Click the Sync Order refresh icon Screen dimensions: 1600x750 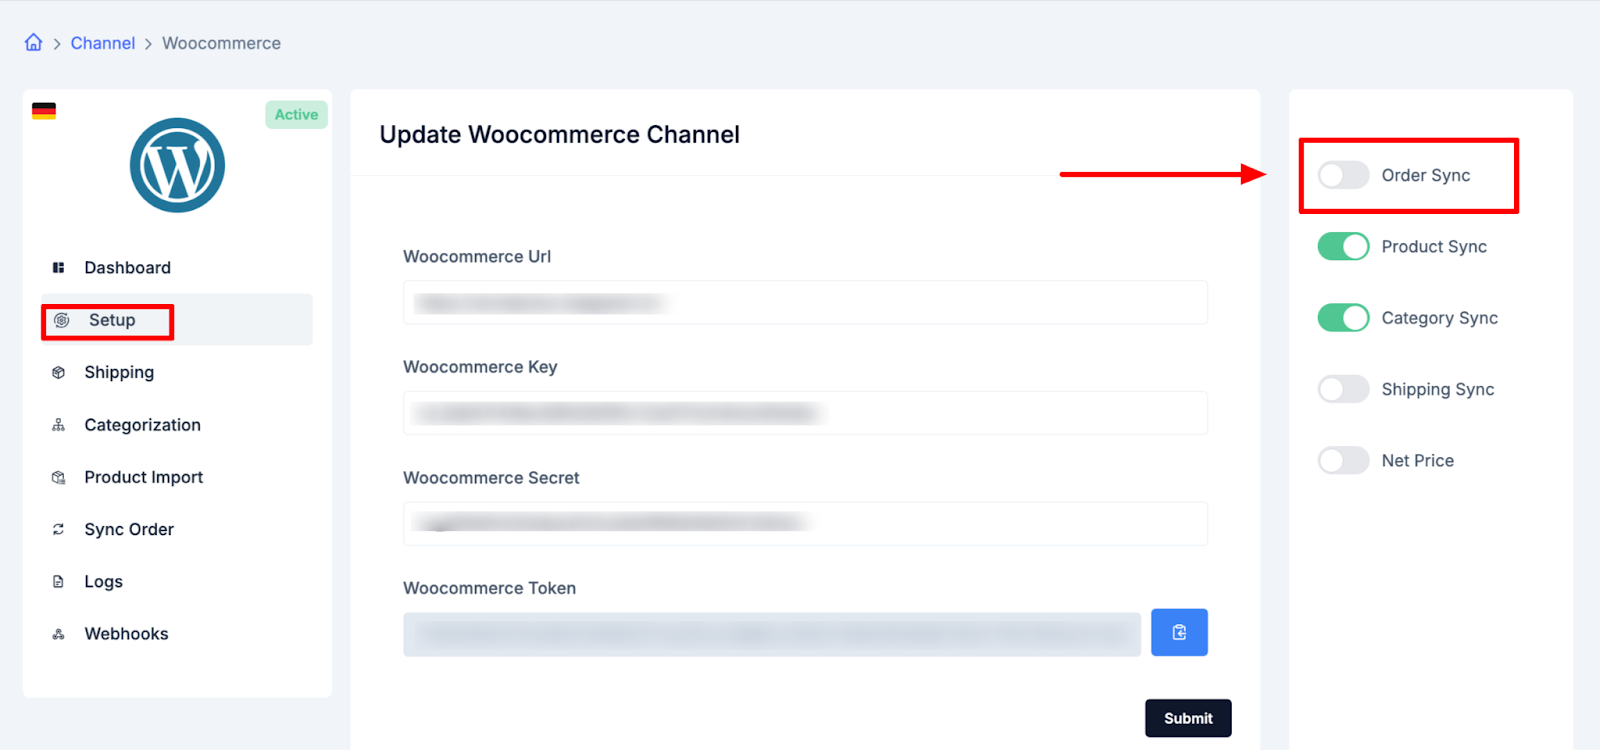point(58,529)
